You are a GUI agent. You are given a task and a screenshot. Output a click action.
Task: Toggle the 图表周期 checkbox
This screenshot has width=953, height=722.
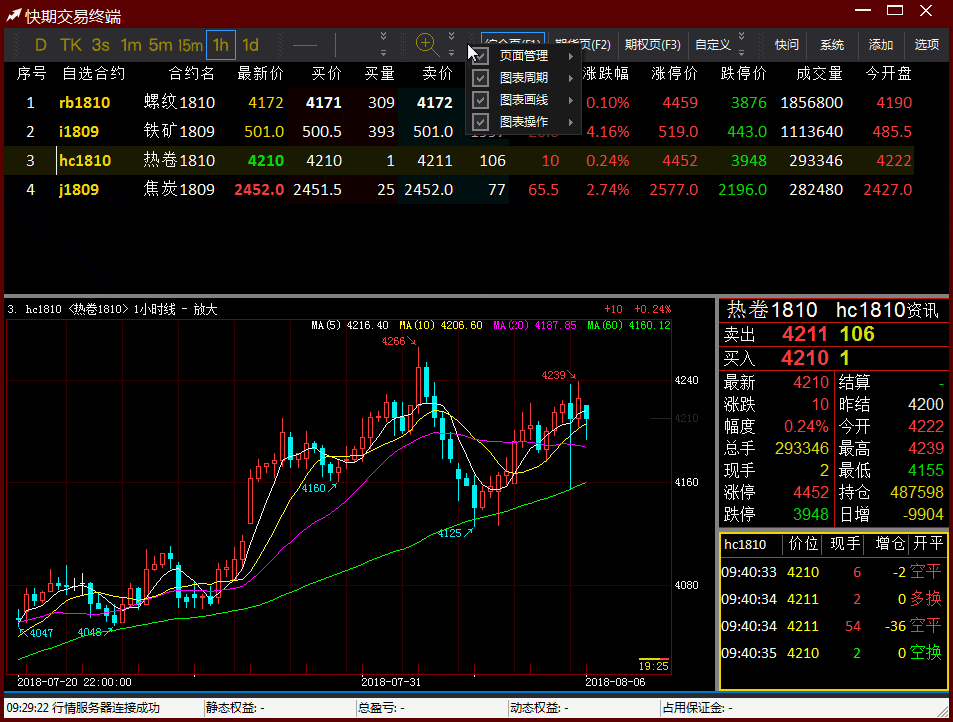pos(480,78)
